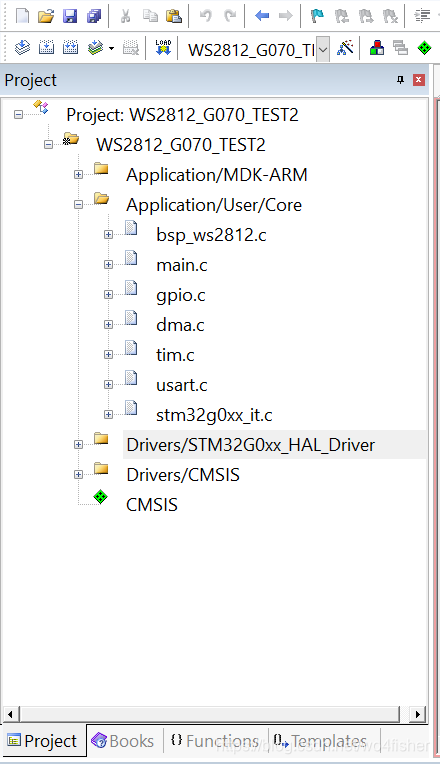The height and width of the screenshot is (764, 440).
Task: Collapse the WS2812_G070_TEST2 target node
Action: pyautogui.click(x=48, y=145)
